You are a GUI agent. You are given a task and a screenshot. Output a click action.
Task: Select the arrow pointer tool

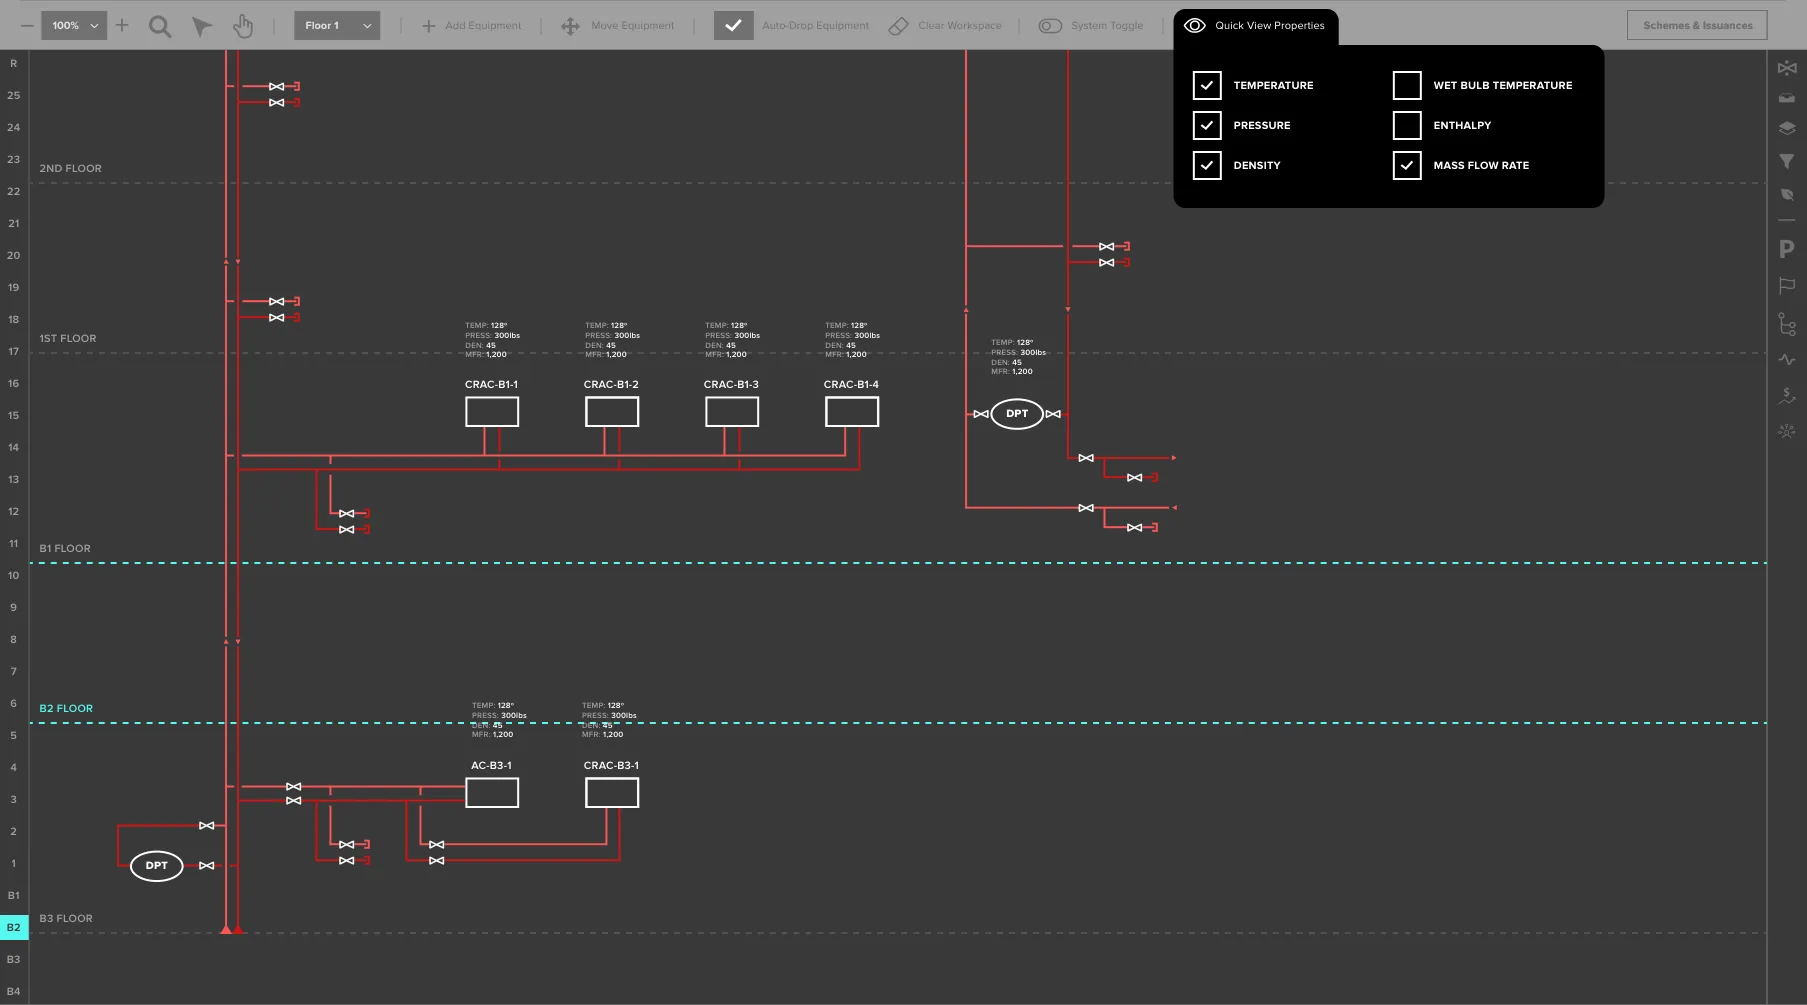202,26
